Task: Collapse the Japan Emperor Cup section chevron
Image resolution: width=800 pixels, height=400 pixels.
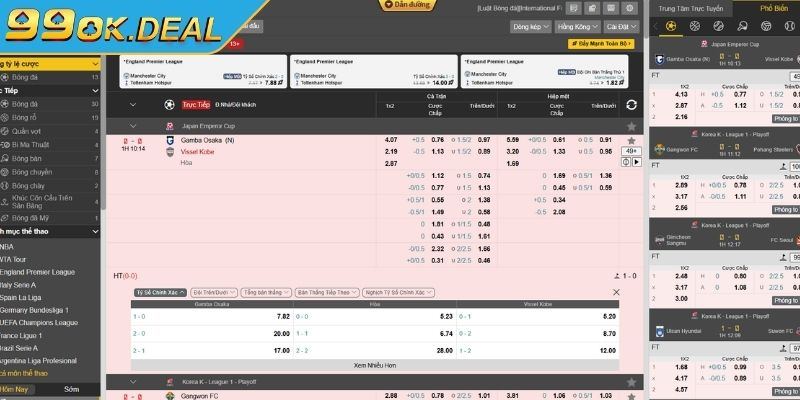Action: [x=134, y=127]
